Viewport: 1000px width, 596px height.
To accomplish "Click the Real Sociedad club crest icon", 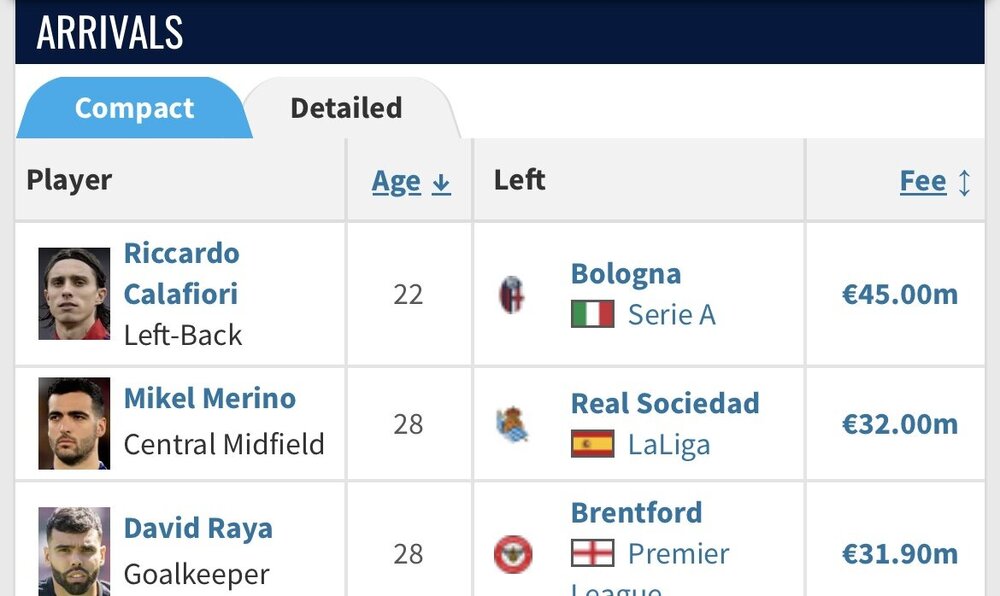I will click(x=512, y=425).
